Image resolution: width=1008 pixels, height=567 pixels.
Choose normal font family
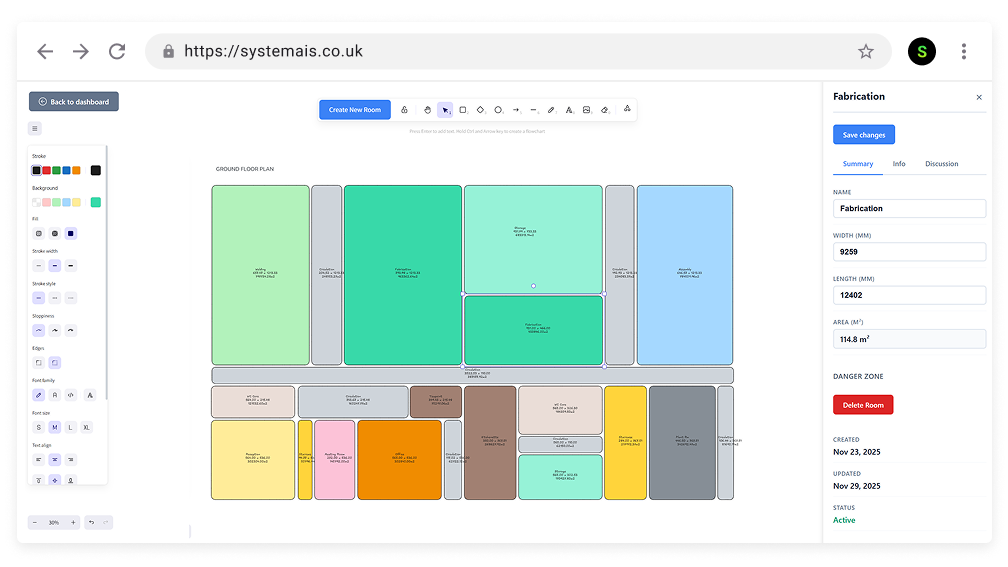(55, 395)
